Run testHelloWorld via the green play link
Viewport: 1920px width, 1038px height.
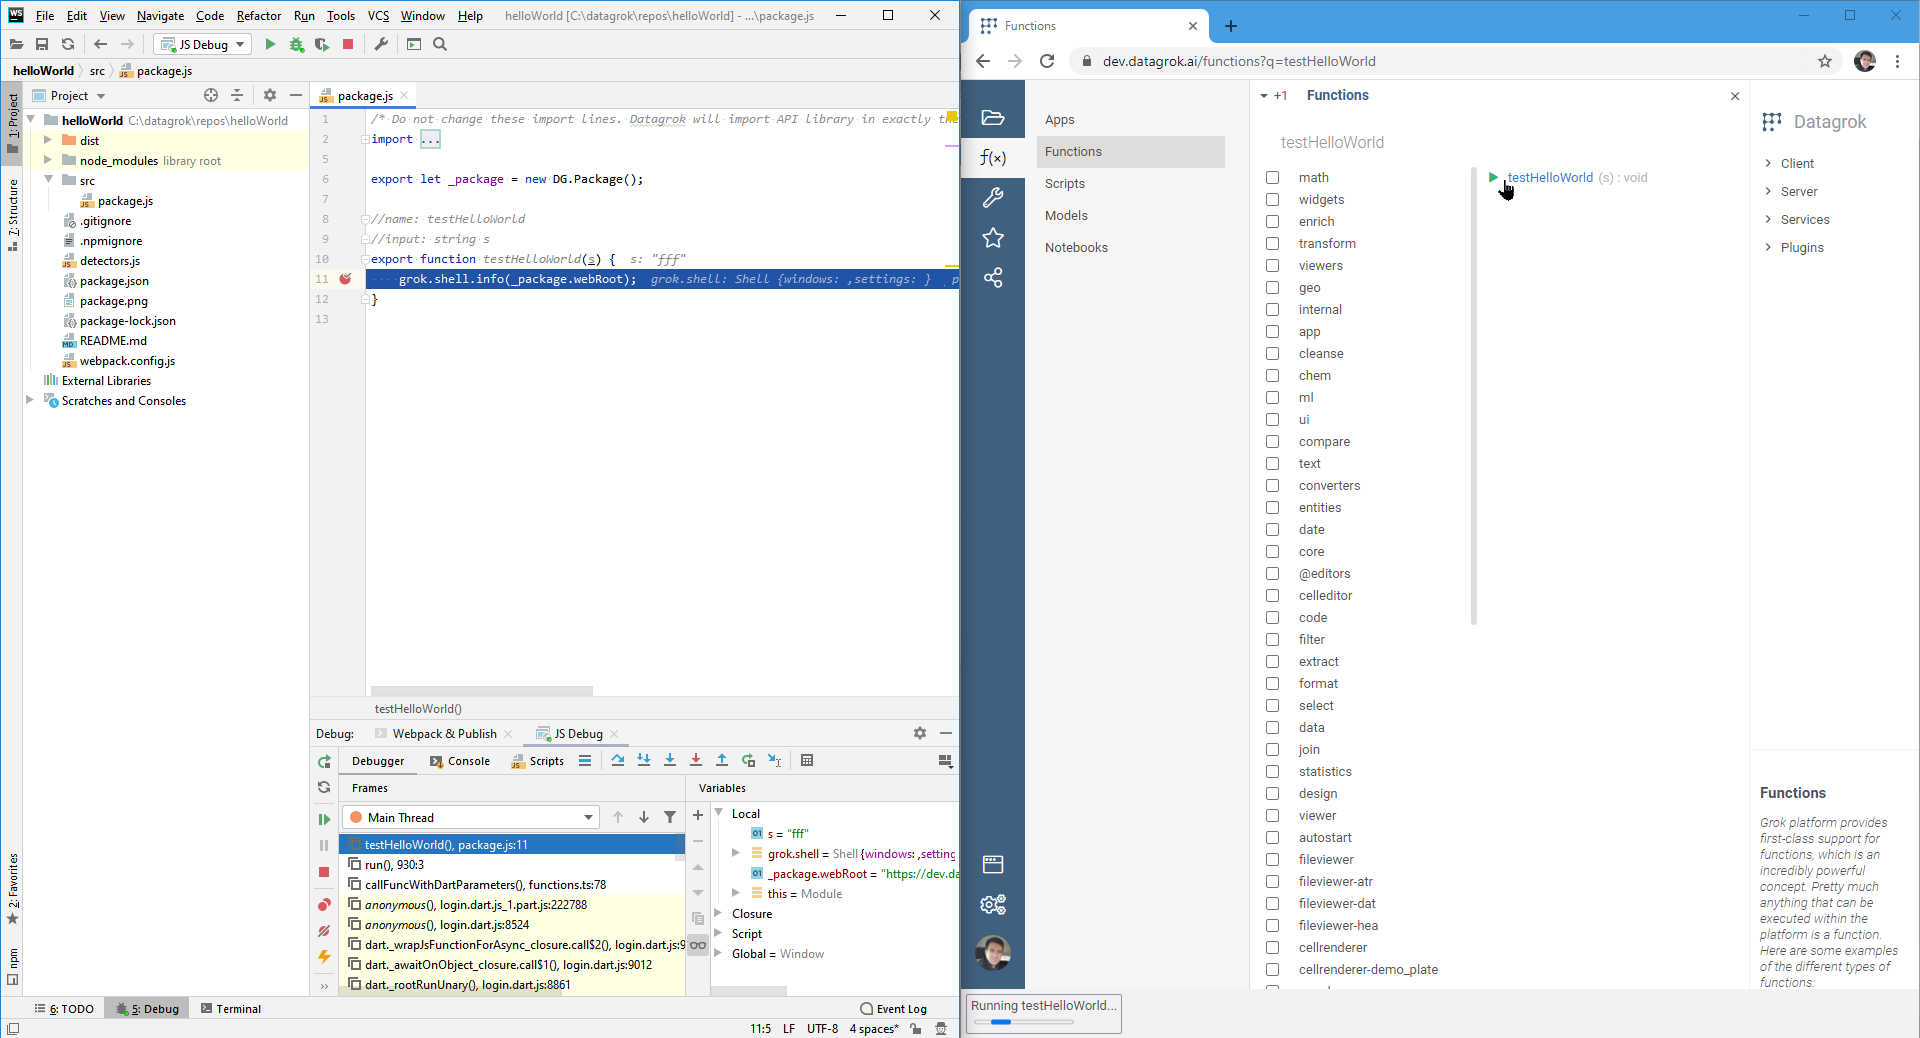click(x=1491, y=177)
